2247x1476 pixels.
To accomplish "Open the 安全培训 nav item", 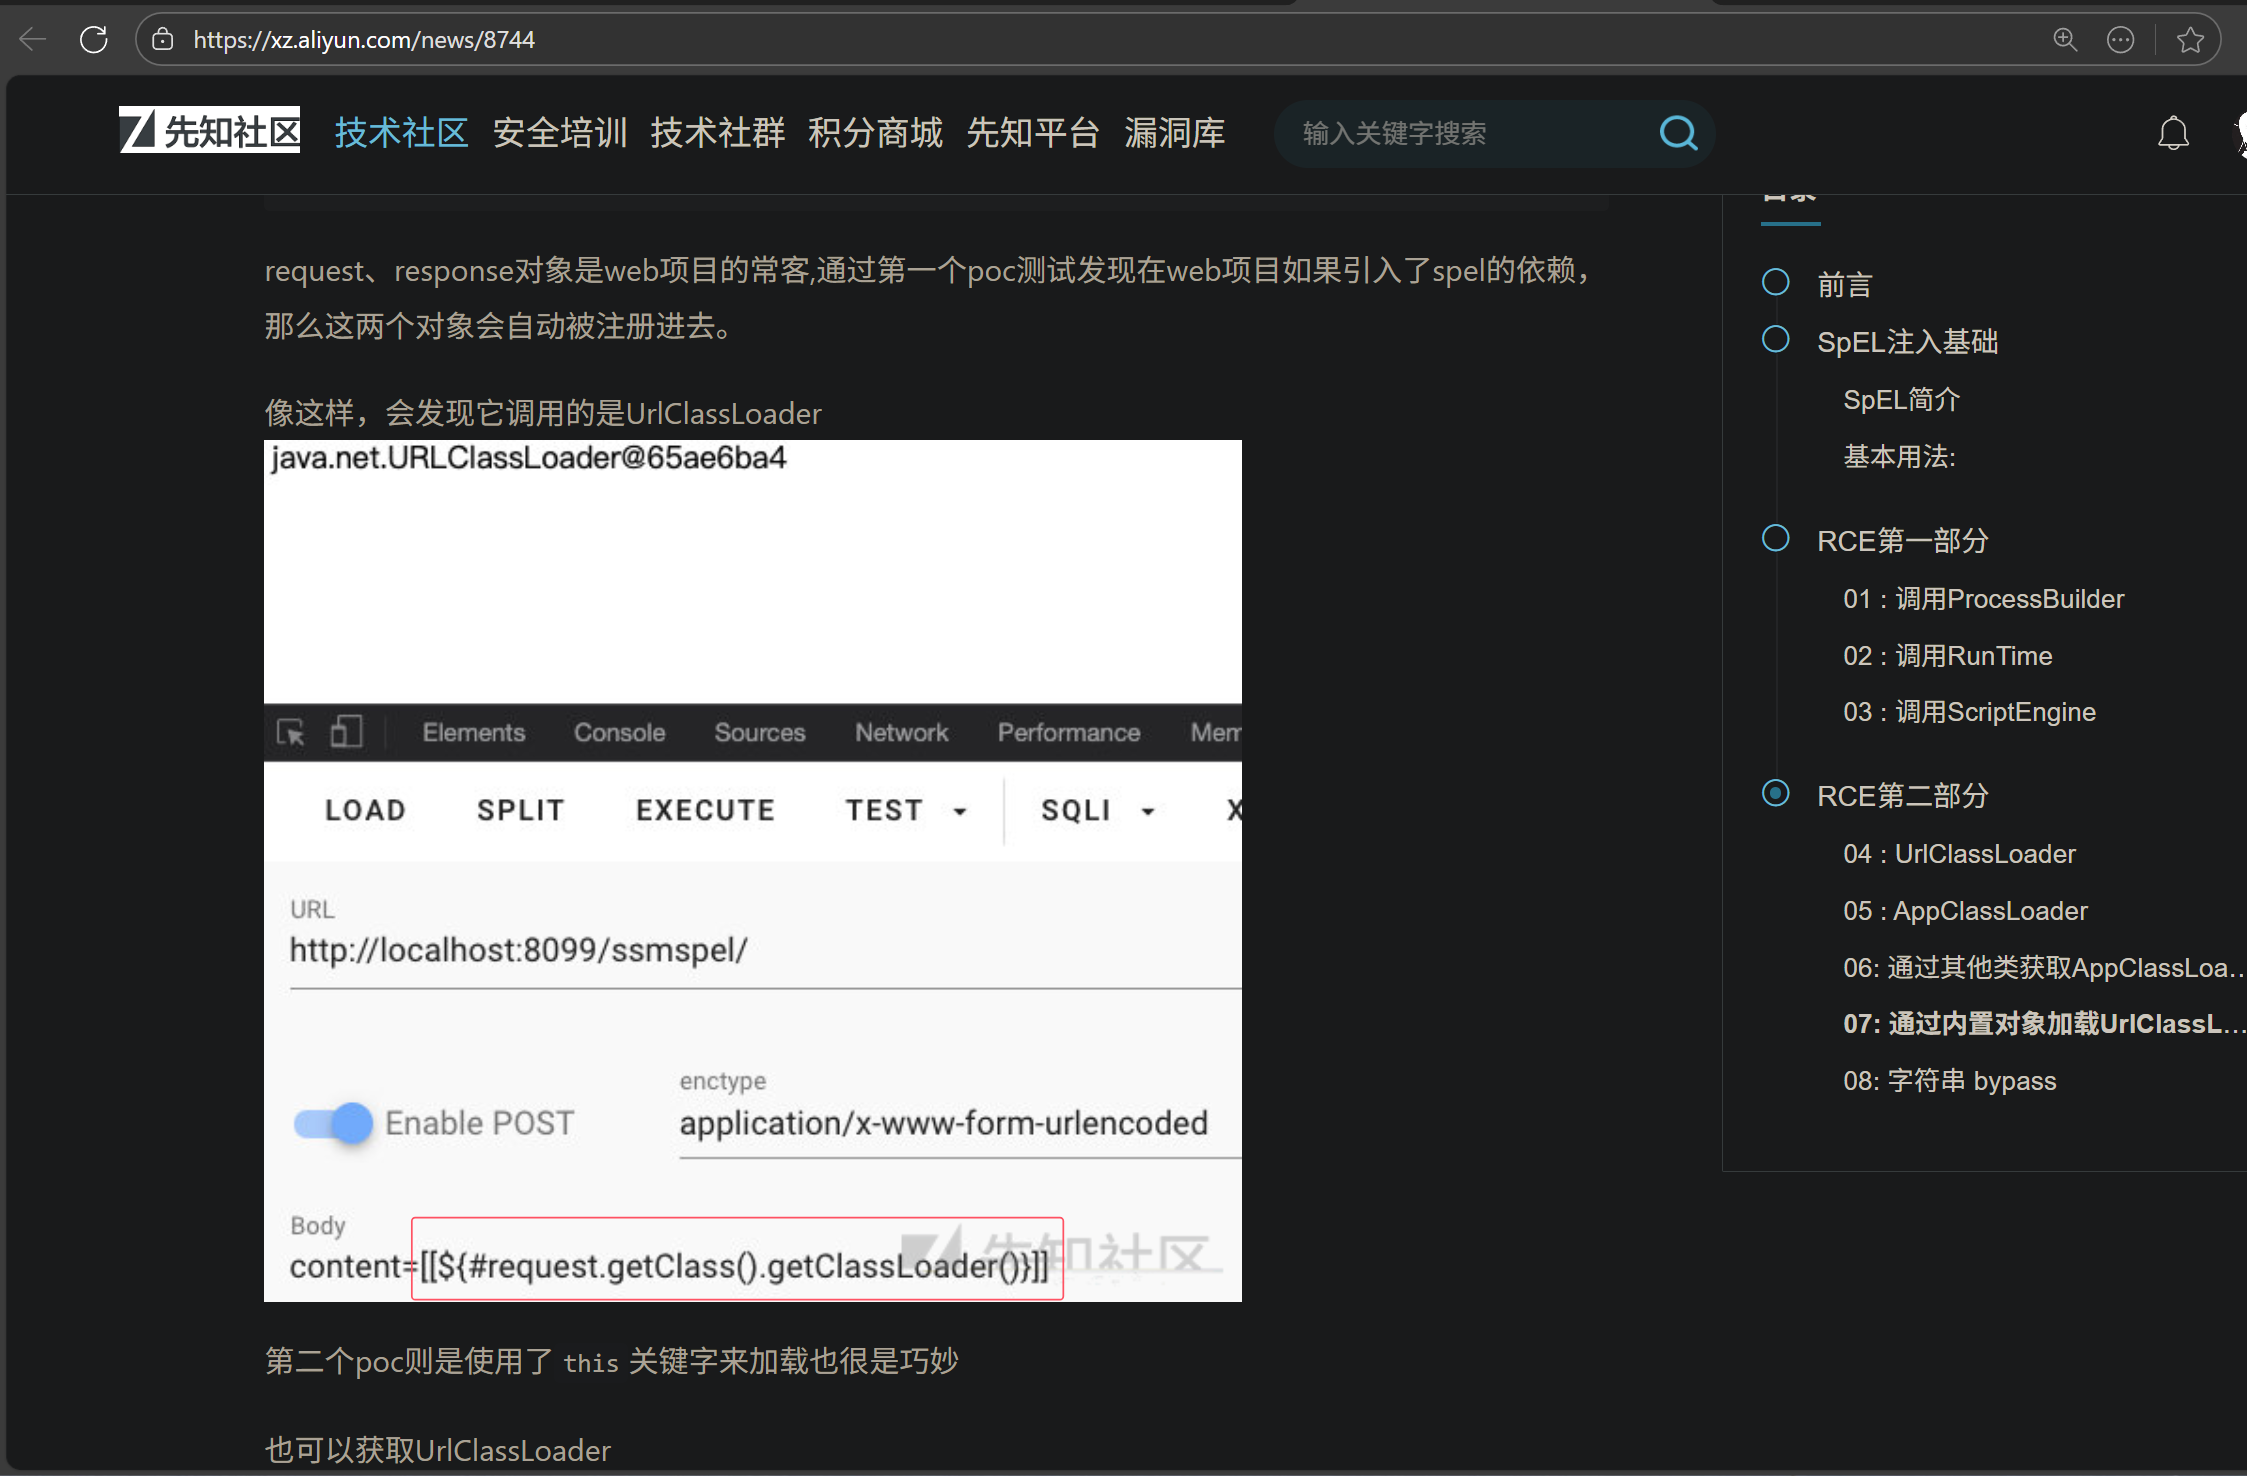I will point(559,133).
